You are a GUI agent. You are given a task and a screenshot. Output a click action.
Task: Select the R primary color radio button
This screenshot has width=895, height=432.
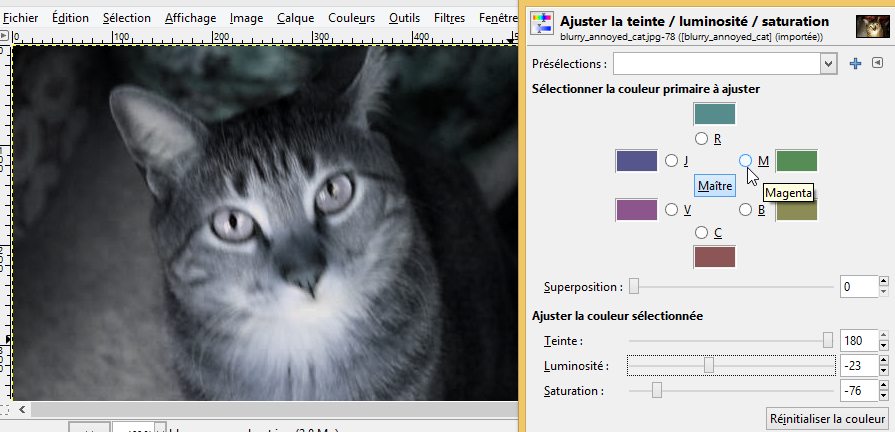pos(702,139)
